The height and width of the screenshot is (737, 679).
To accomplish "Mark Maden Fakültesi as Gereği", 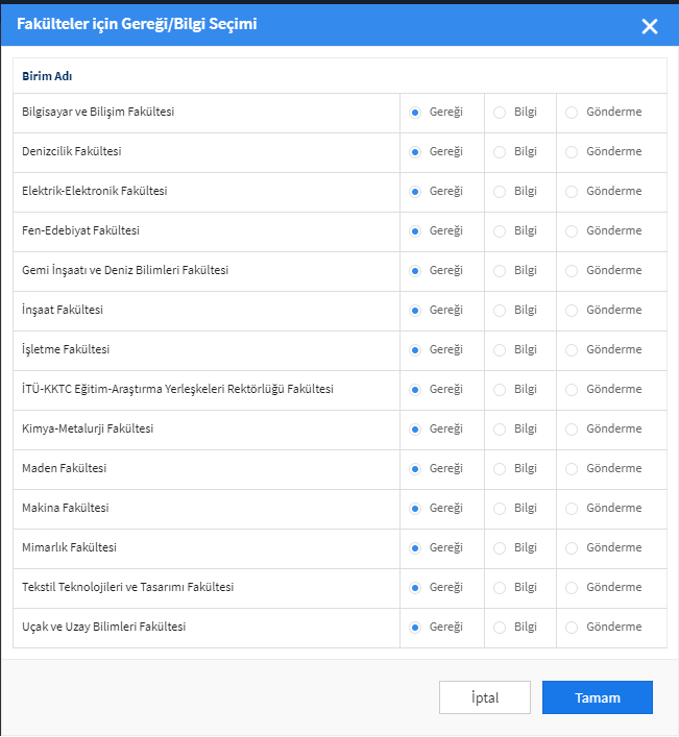I will click(x=415, y=469).
